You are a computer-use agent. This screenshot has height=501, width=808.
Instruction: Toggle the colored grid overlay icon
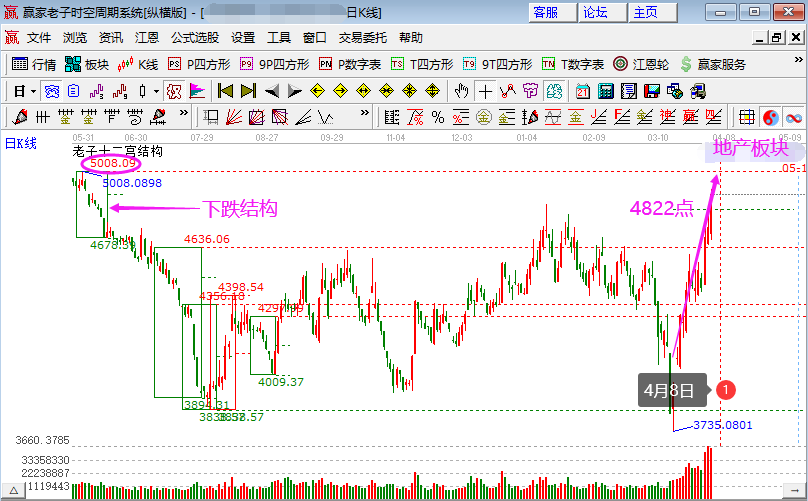[x=747, y=118]
